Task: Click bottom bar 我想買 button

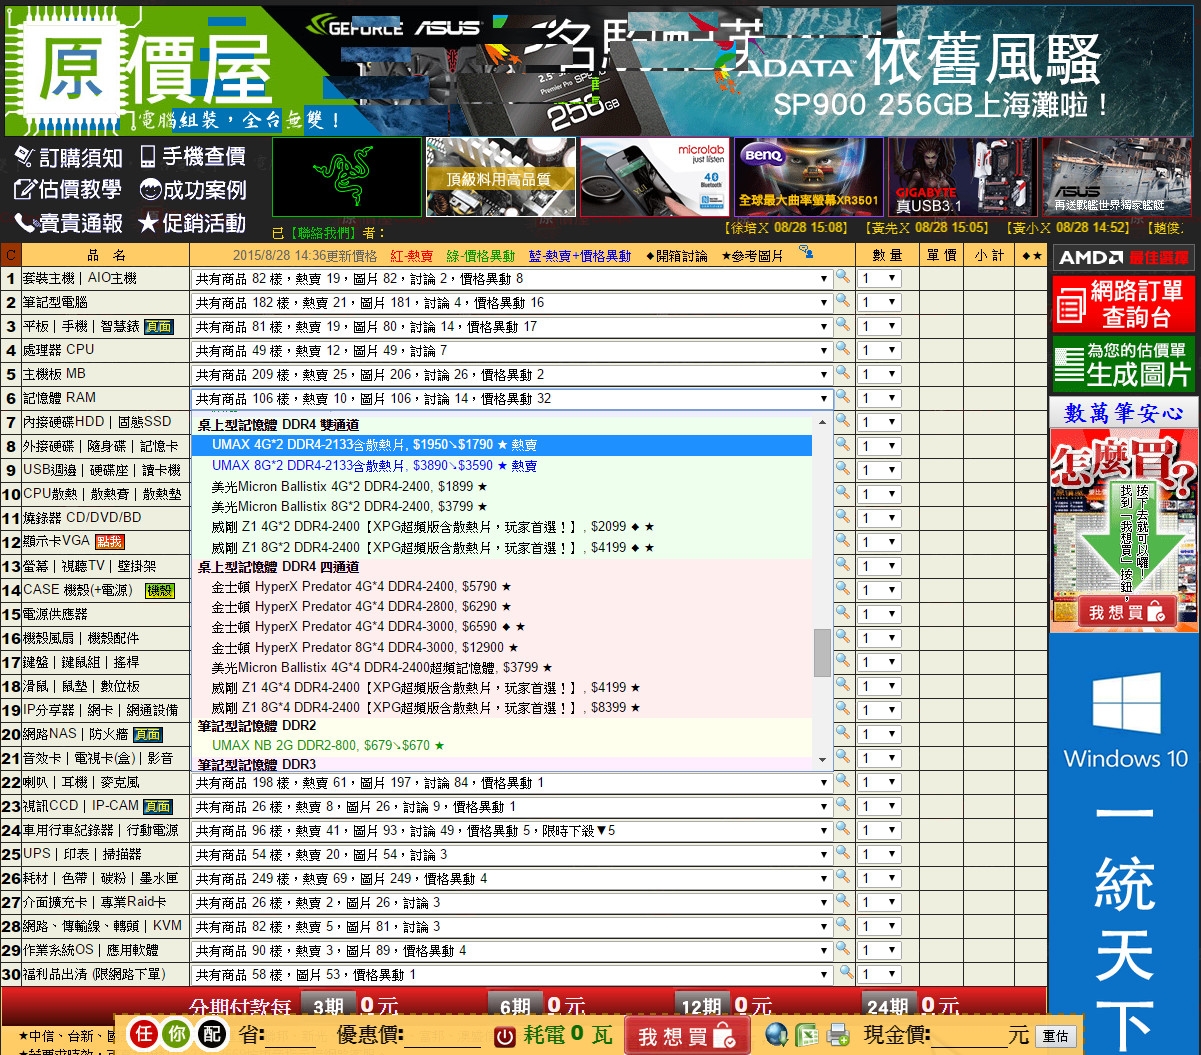Action: tap(687, 1035)
